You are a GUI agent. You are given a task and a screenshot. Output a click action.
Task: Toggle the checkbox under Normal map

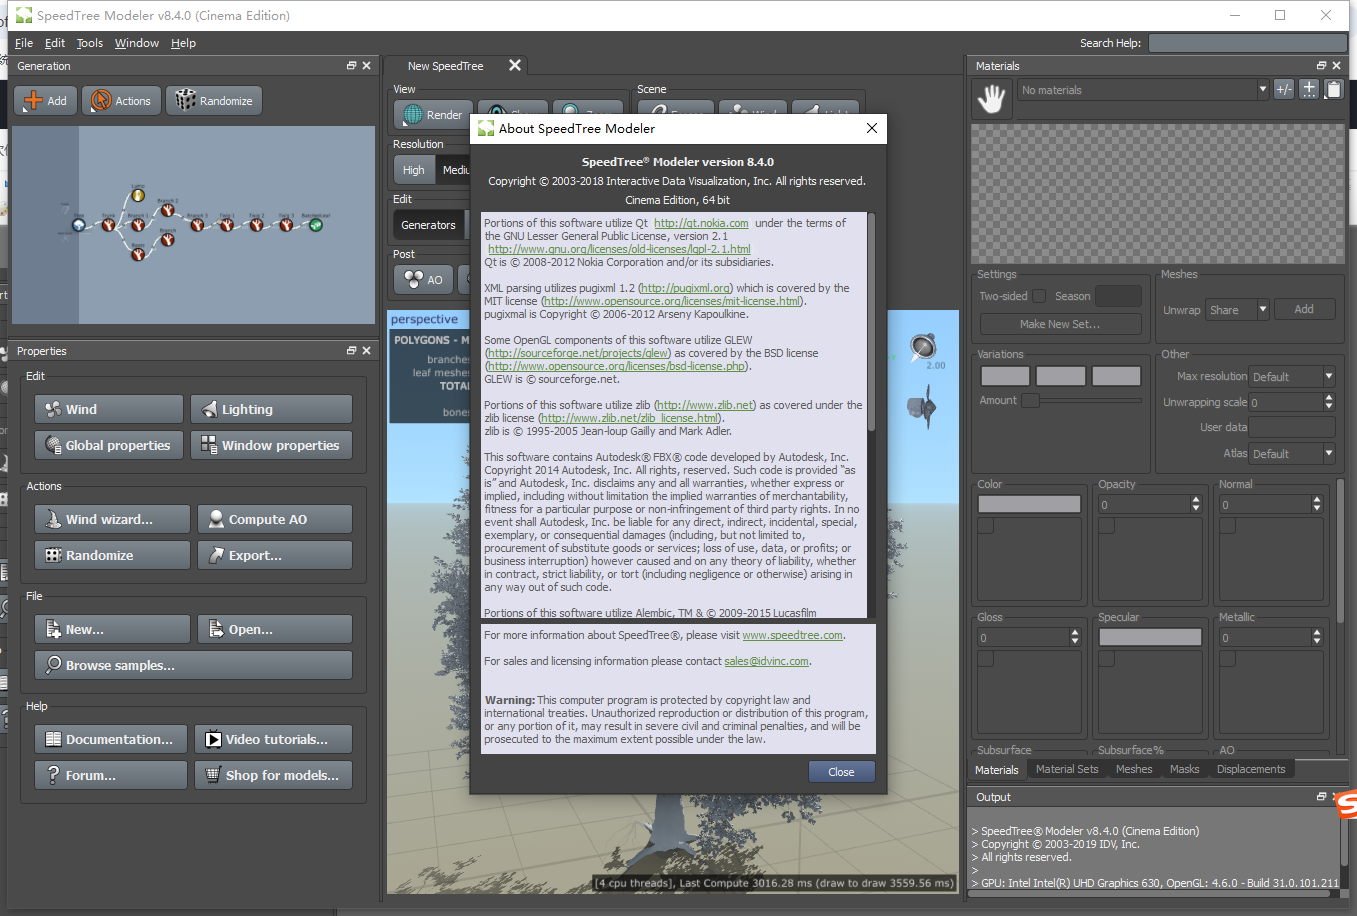click(x=1228, y=526)
